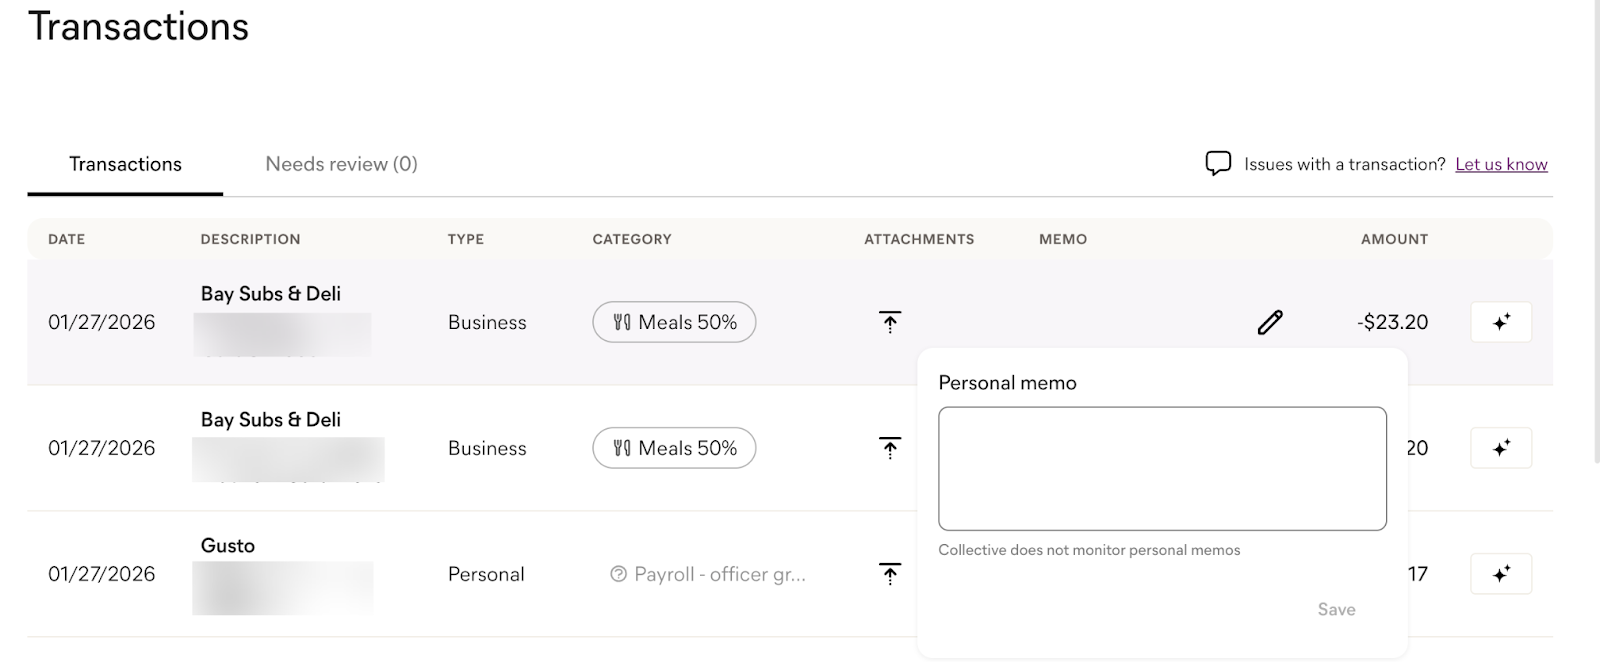Type in the Personal memo text box

[1162, 468]
